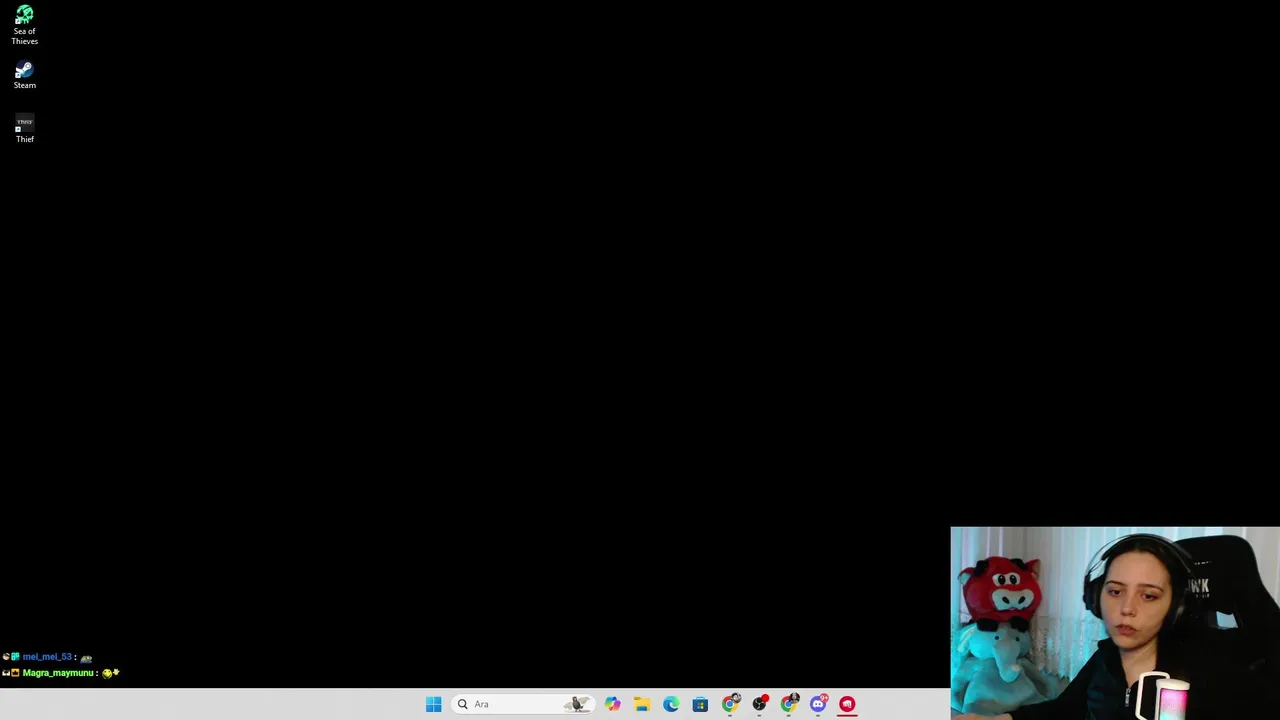
Task: Click the magnifier icon in taskbar search
Action: click(462, 704)
